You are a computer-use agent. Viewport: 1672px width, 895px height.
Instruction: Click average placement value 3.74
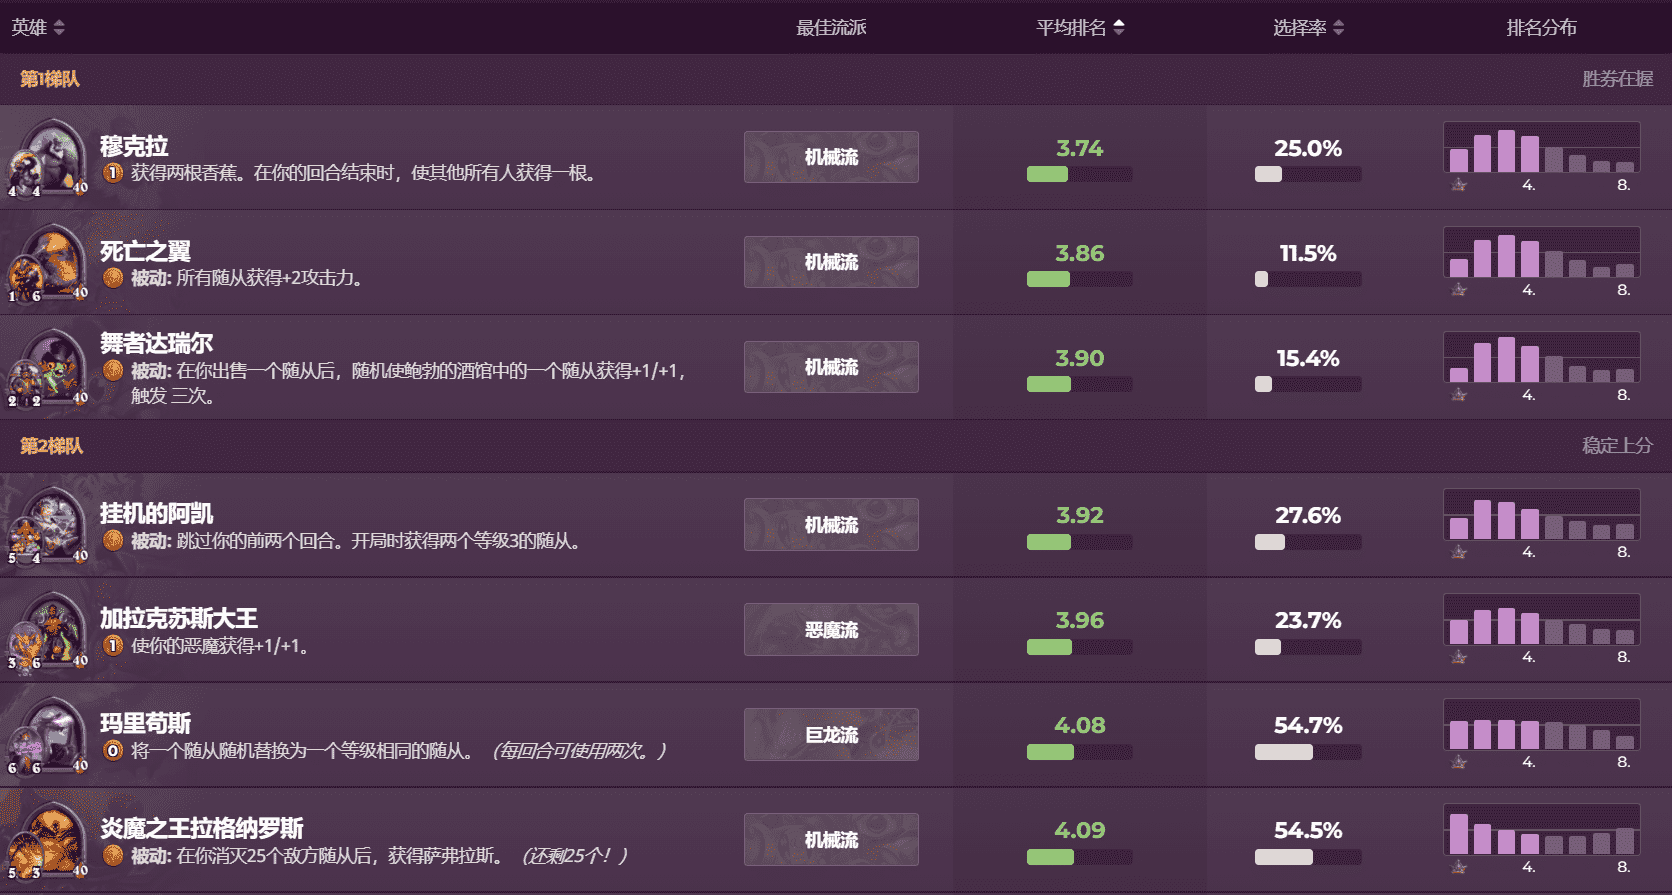[x=1079, y=148]
